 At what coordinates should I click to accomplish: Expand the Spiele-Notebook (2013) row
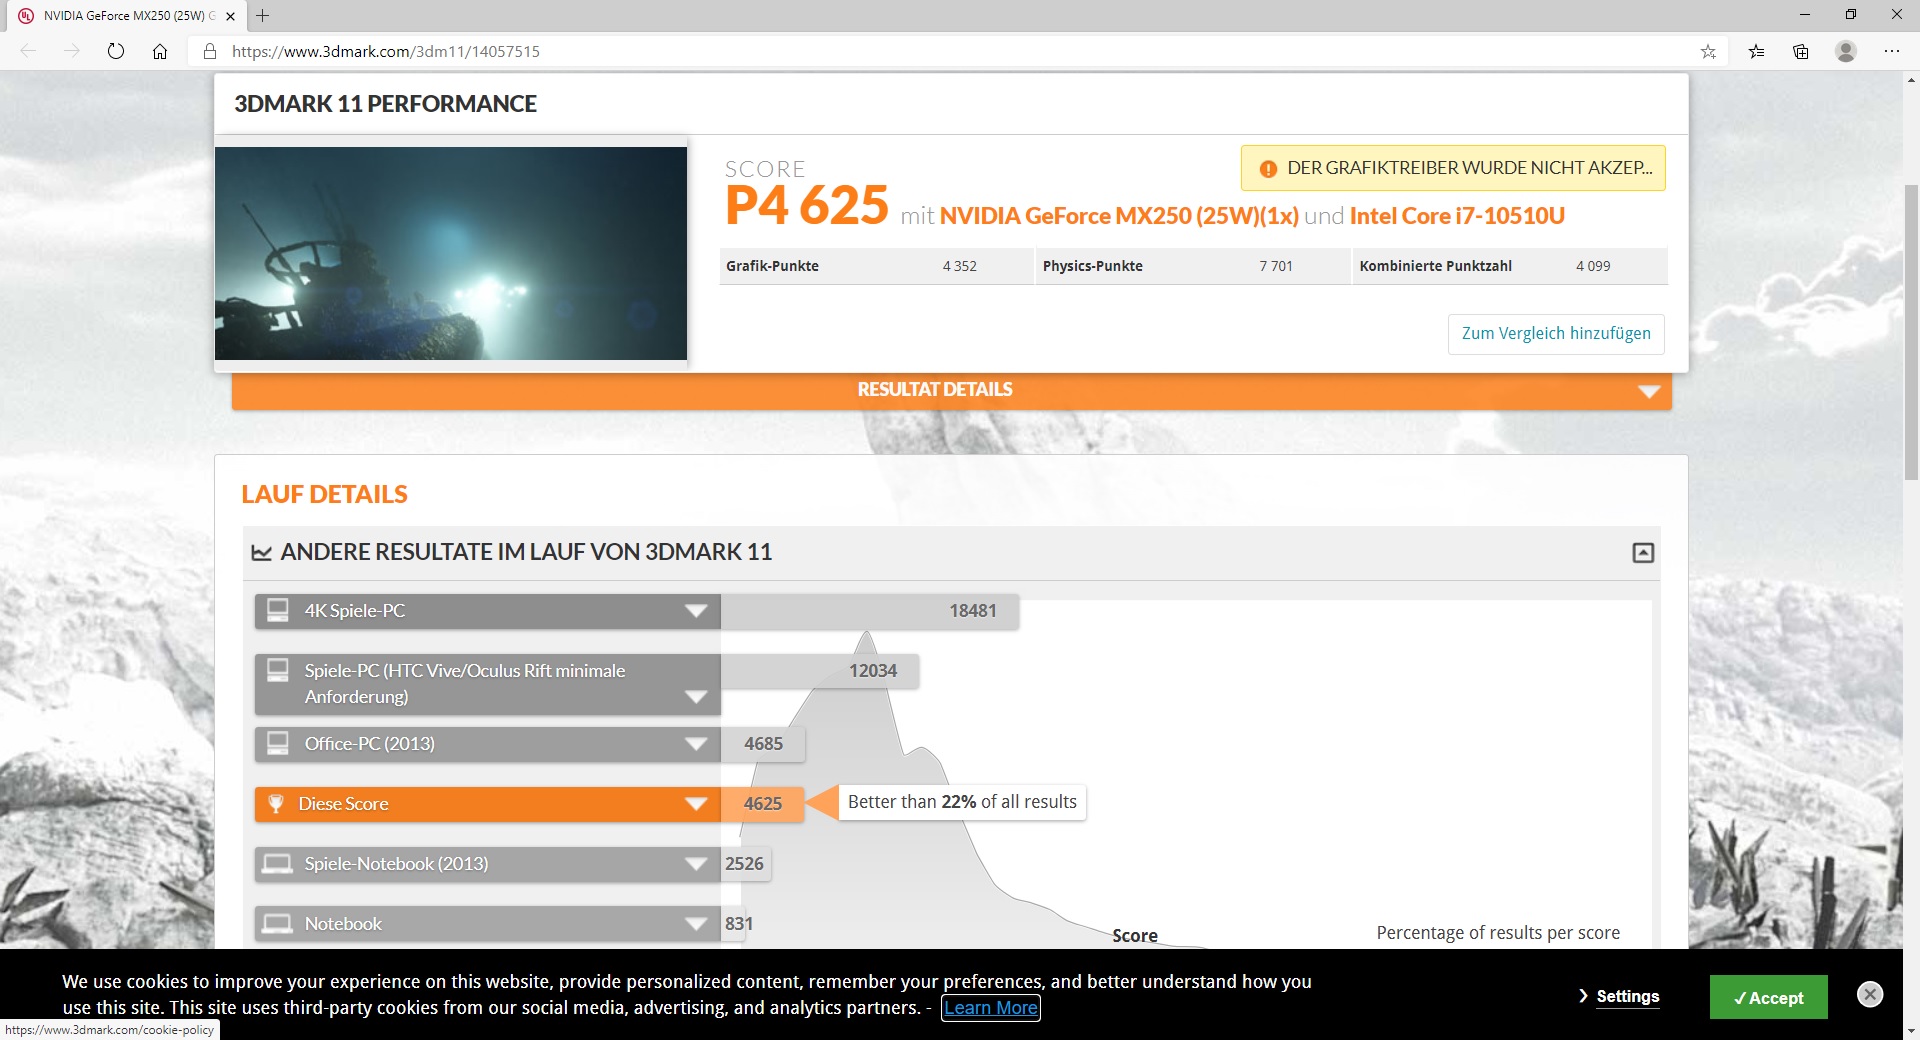click(696, 864)
